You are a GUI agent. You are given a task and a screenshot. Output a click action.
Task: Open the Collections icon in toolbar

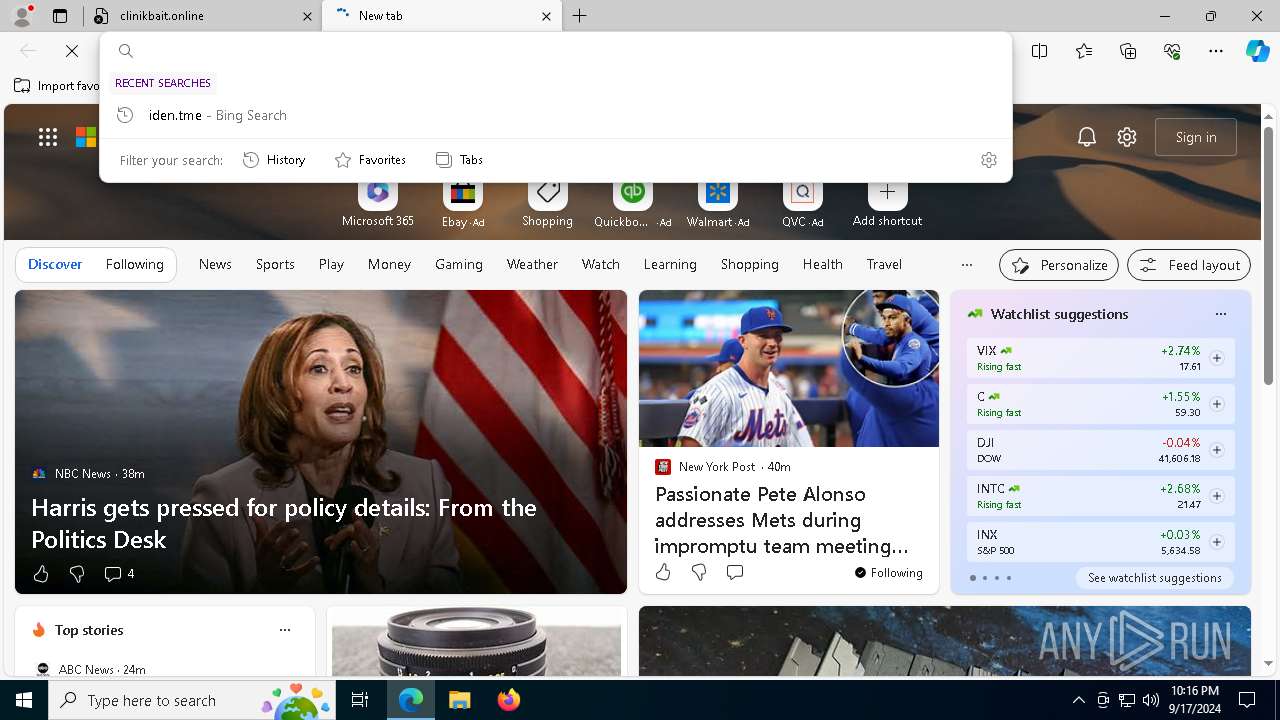1128,51
